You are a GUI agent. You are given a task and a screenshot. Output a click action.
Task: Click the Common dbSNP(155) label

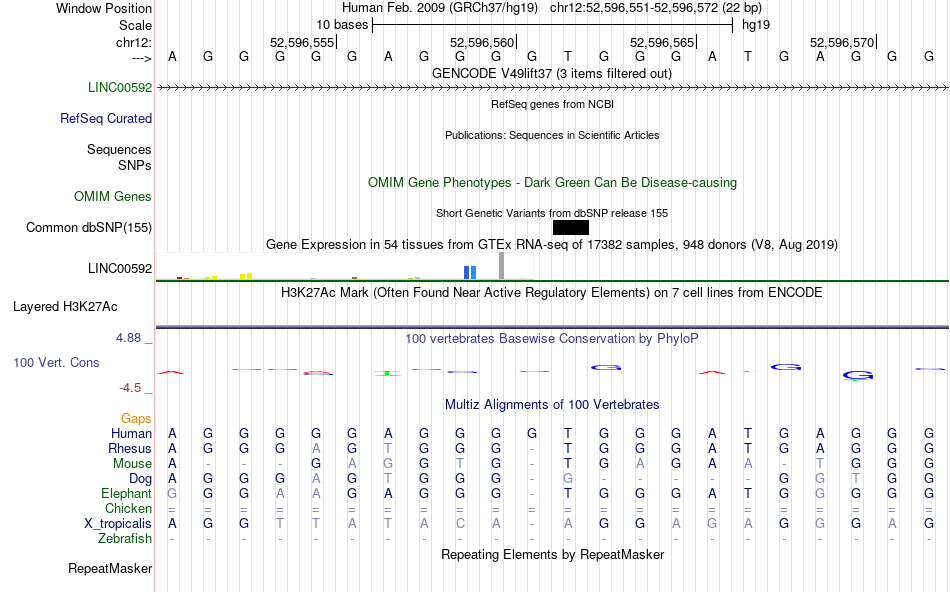[89, 227]
